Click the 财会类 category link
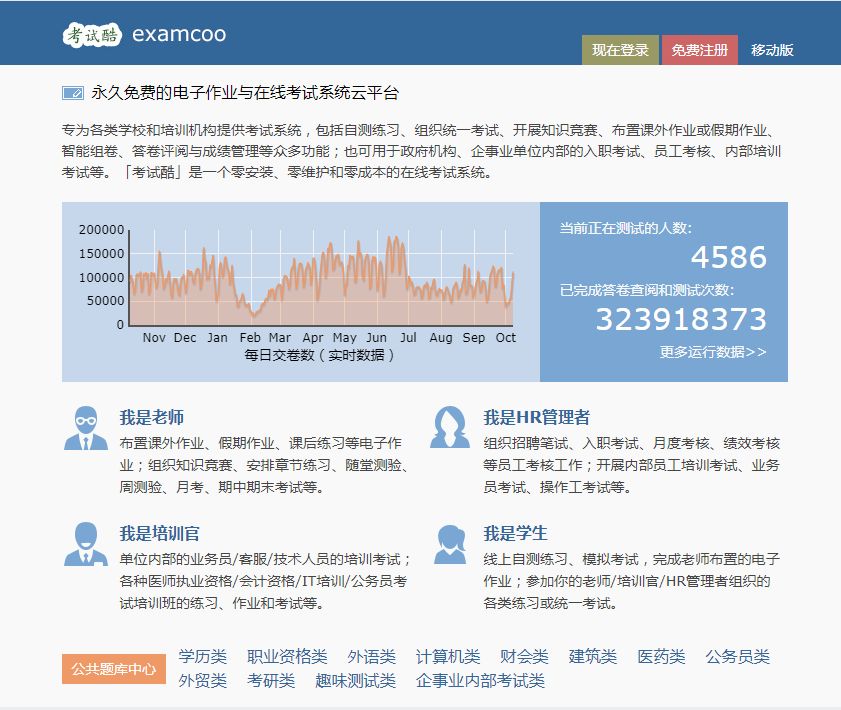 click(x=524, y=657)
